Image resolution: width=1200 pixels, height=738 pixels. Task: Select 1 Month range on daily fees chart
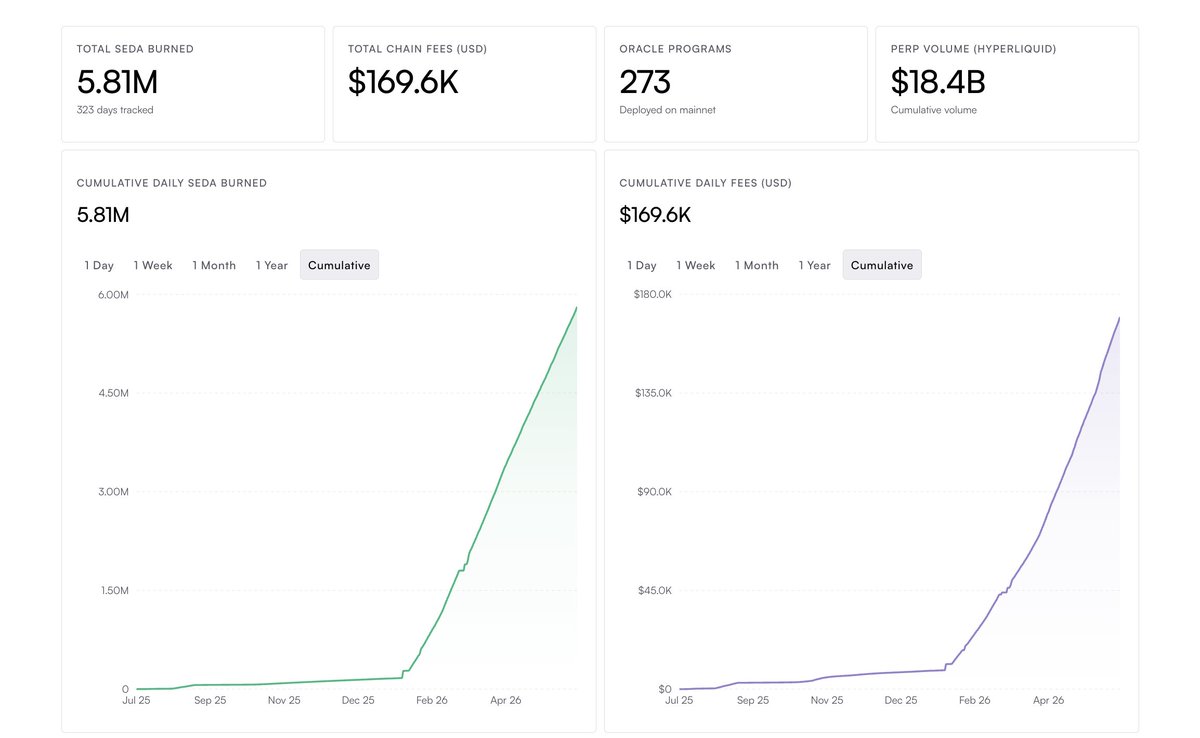[757, 265]
